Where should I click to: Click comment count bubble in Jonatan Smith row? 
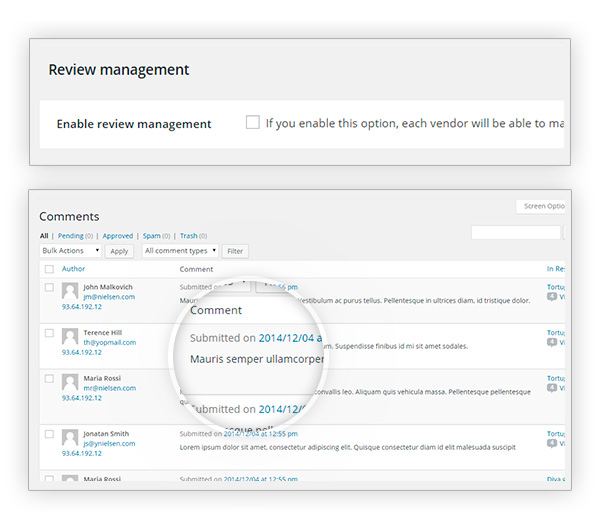552,443
